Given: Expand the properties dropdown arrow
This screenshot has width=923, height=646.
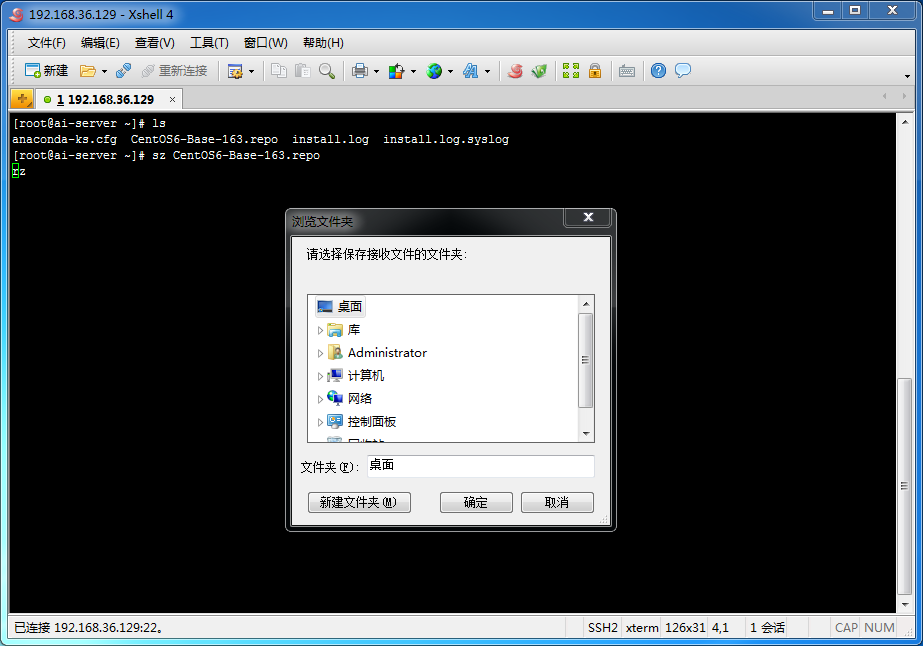Looking at the screenshot, I should [251, 71].
